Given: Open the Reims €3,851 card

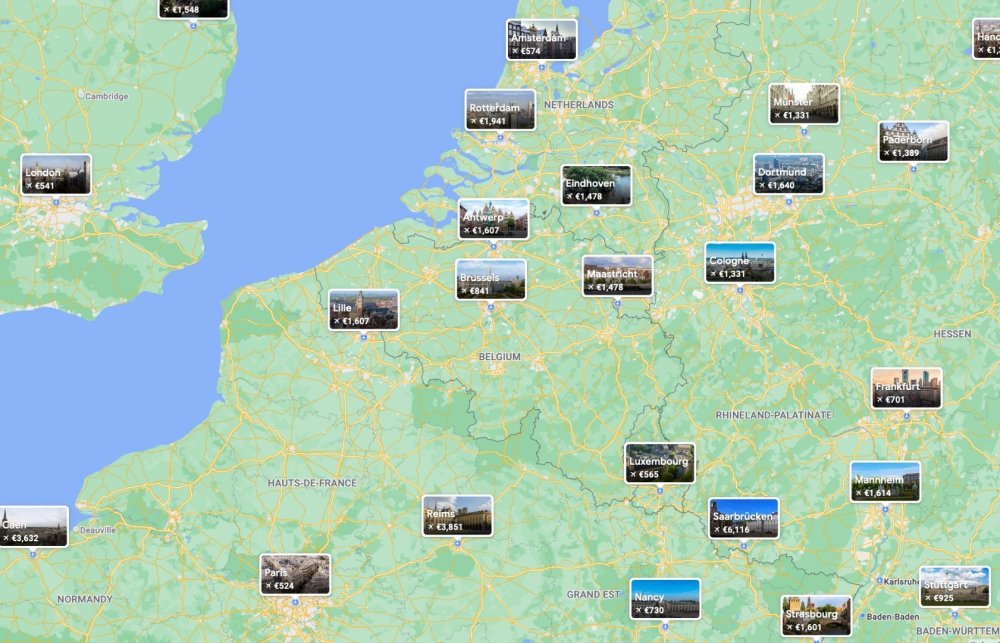Looking at the screenshot, I should click(458, 516).
